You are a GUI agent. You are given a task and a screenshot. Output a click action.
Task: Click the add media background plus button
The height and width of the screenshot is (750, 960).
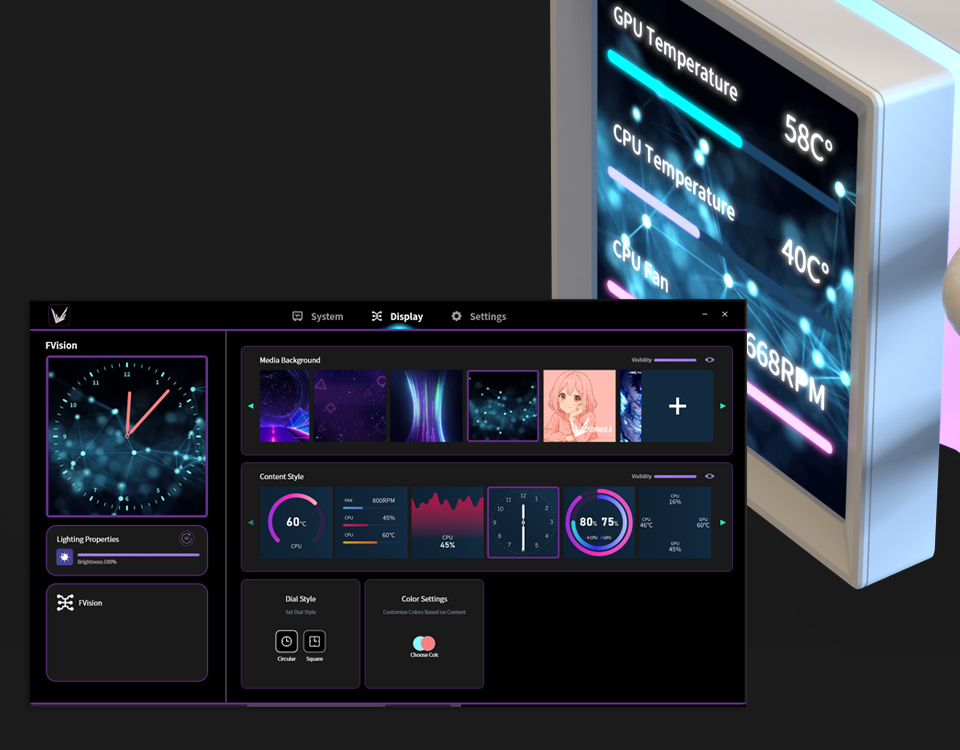[677, 406]
